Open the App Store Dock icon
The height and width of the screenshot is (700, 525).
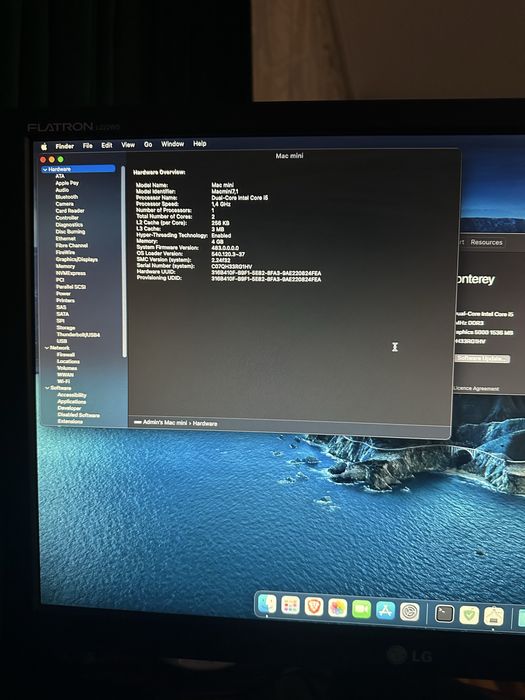point(385,610)
